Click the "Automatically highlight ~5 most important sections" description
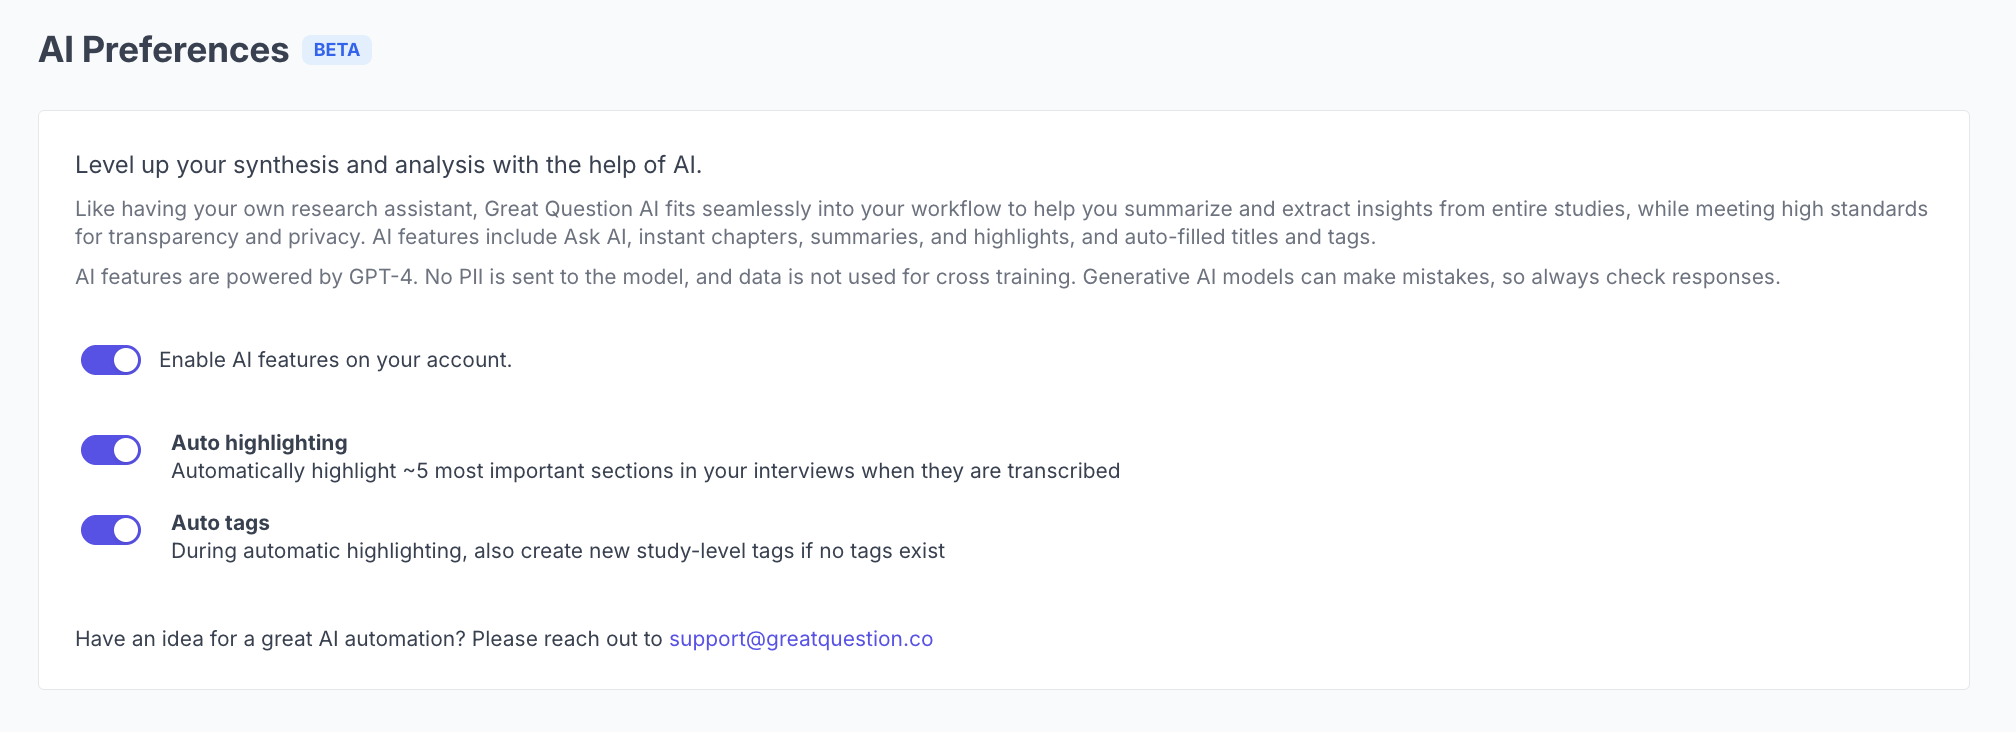Viewport: 2016px width, 732px height. (x=645, y=471)
